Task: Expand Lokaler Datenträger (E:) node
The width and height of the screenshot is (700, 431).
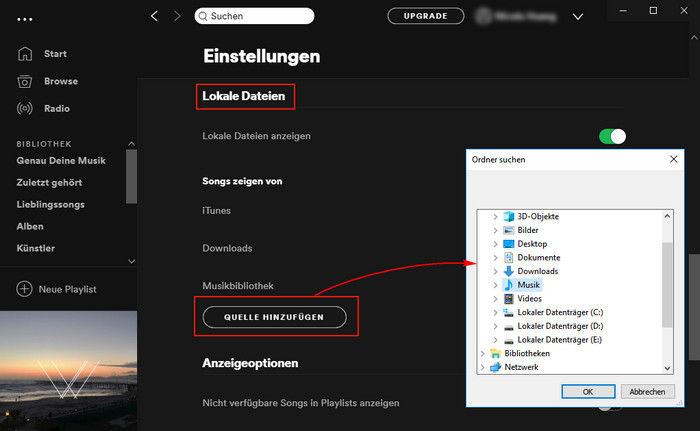Action: [x=495, y=340]
